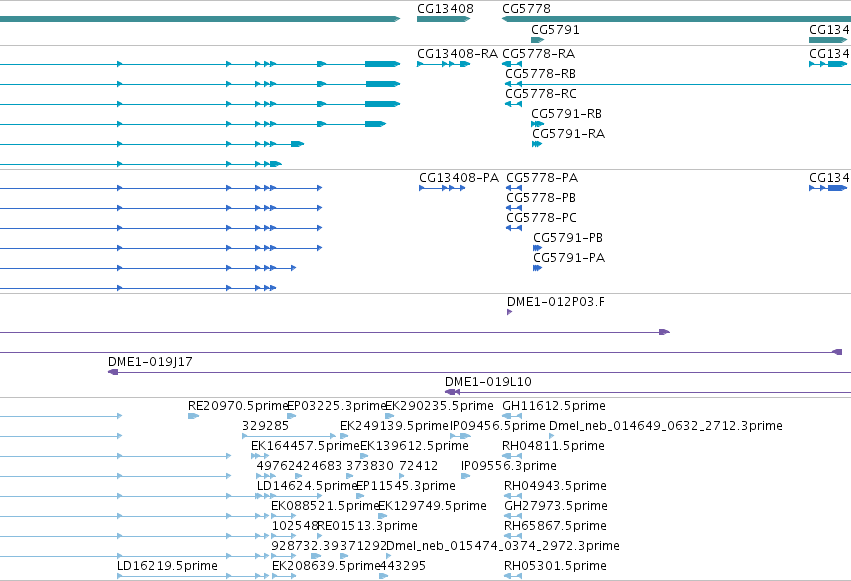Click protein CG5778-PB label
The height and width of the screenshot is (581, 851).
(x=541, y=198)
